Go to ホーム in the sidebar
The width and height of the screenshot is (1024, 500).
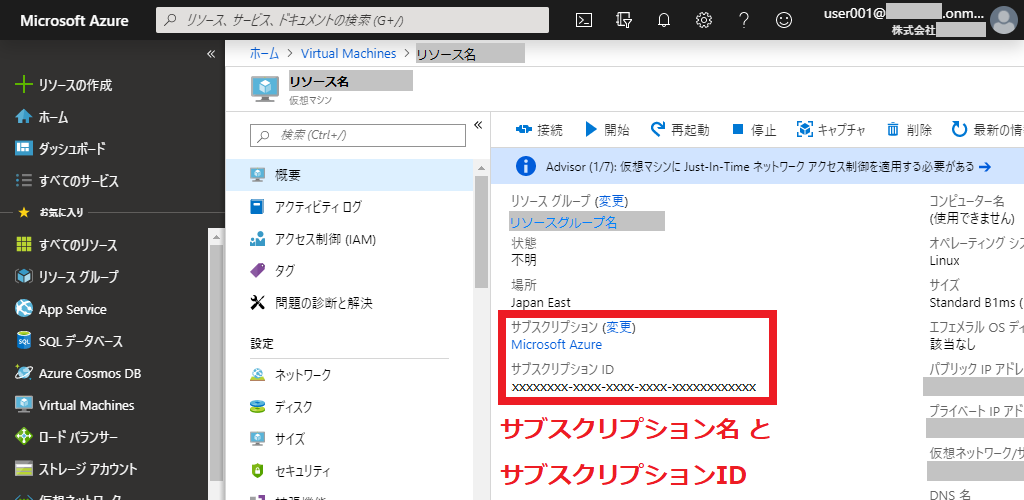click(42, 117)
